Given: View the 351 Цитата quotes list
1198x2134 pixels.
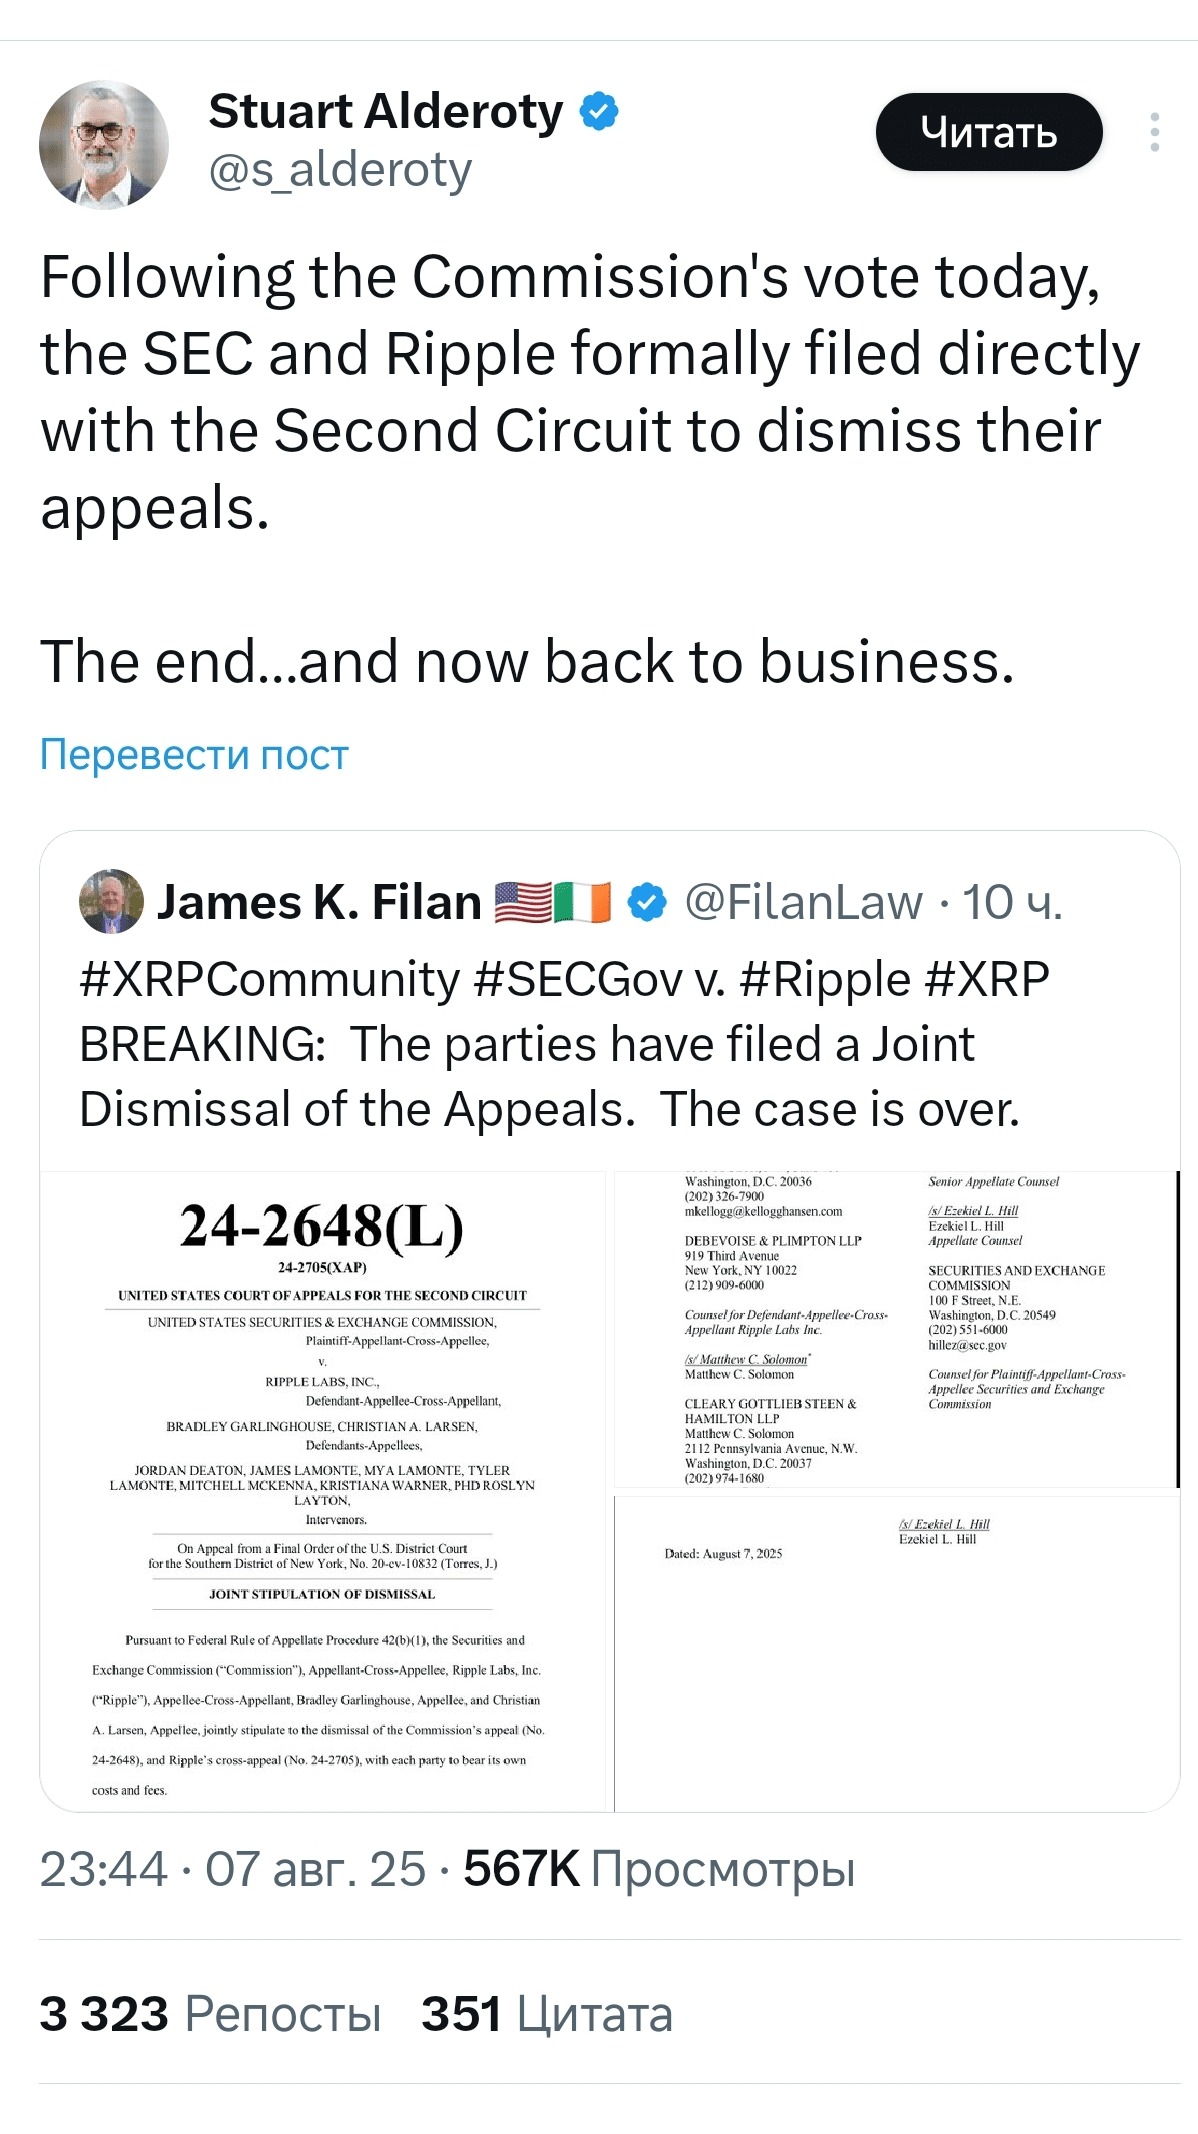Looking at the screenshot, I should pyautogui.click(x=547, y=2013).
